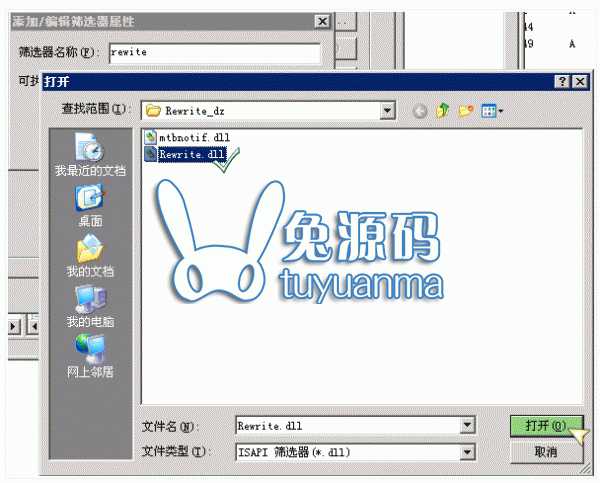The width and height of the screenshot is (600, 483).
Task: Open My Computer (我的电脑) shortcut
Action: pos(90,306)
